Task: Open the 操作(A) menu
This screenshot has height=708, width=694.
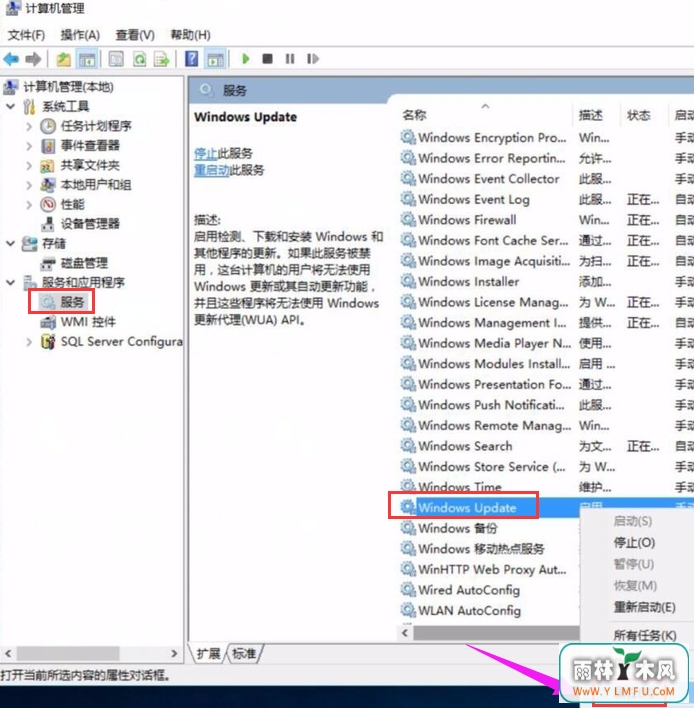Action: pos(80,35)
